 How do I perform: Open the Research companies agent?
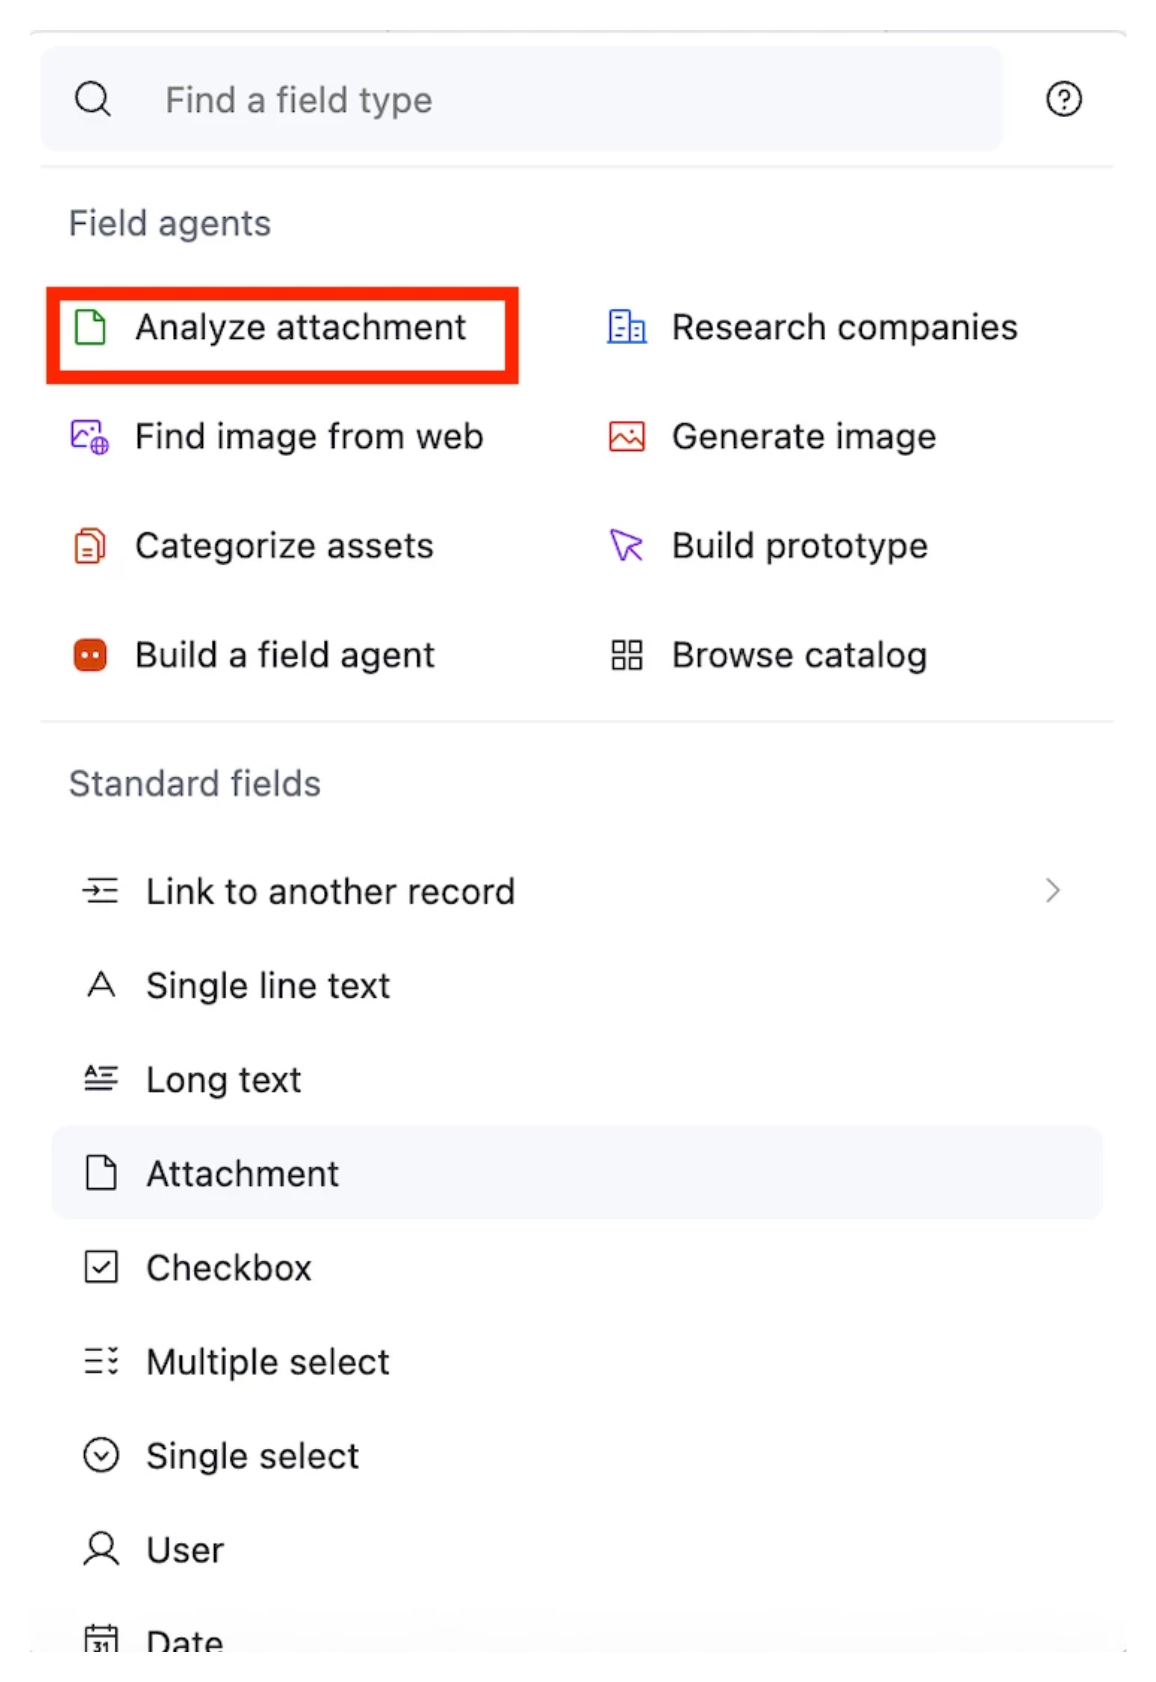point(845,327)
